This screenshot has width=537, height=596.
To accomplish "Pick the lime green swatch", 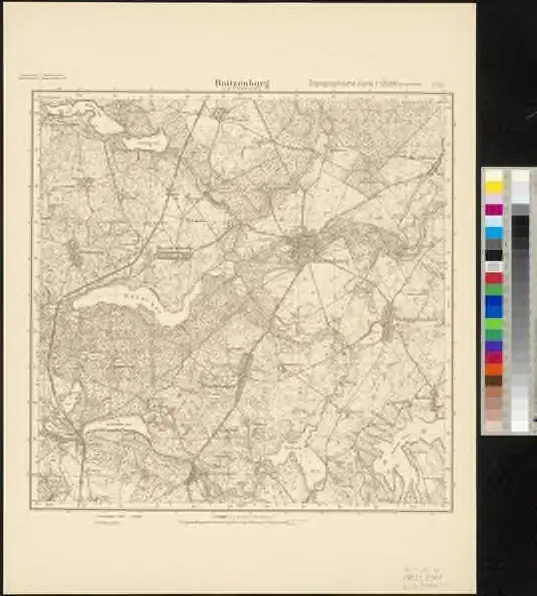I will click(494, 324).
